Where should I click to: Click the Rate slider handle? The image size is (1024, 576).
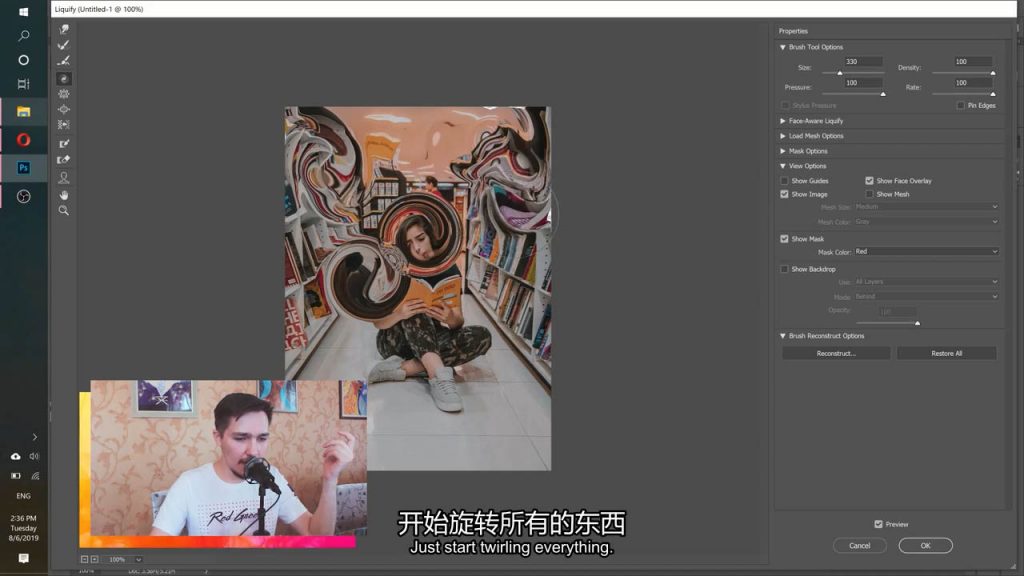993,94
